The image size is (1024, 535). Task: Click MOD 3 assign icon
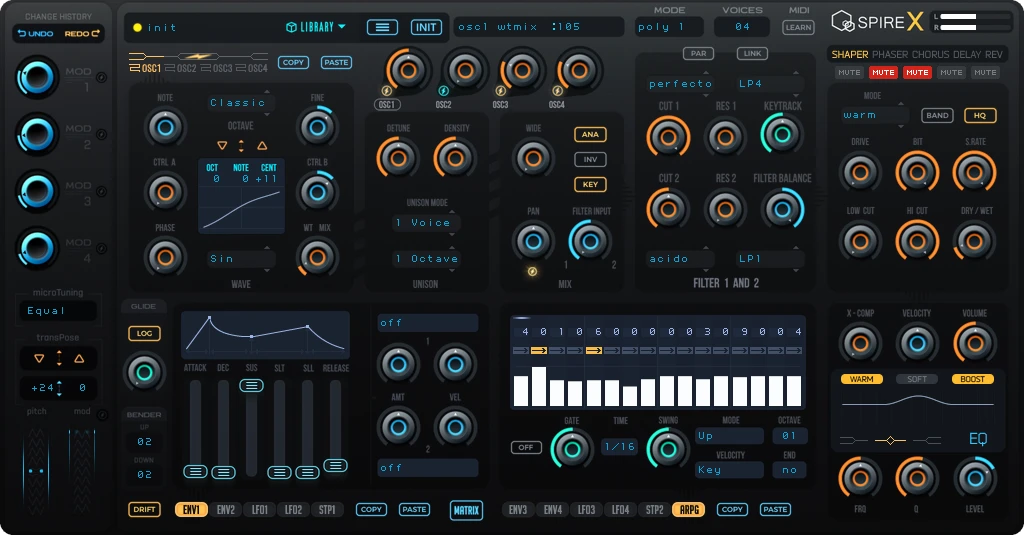point(101,191)
